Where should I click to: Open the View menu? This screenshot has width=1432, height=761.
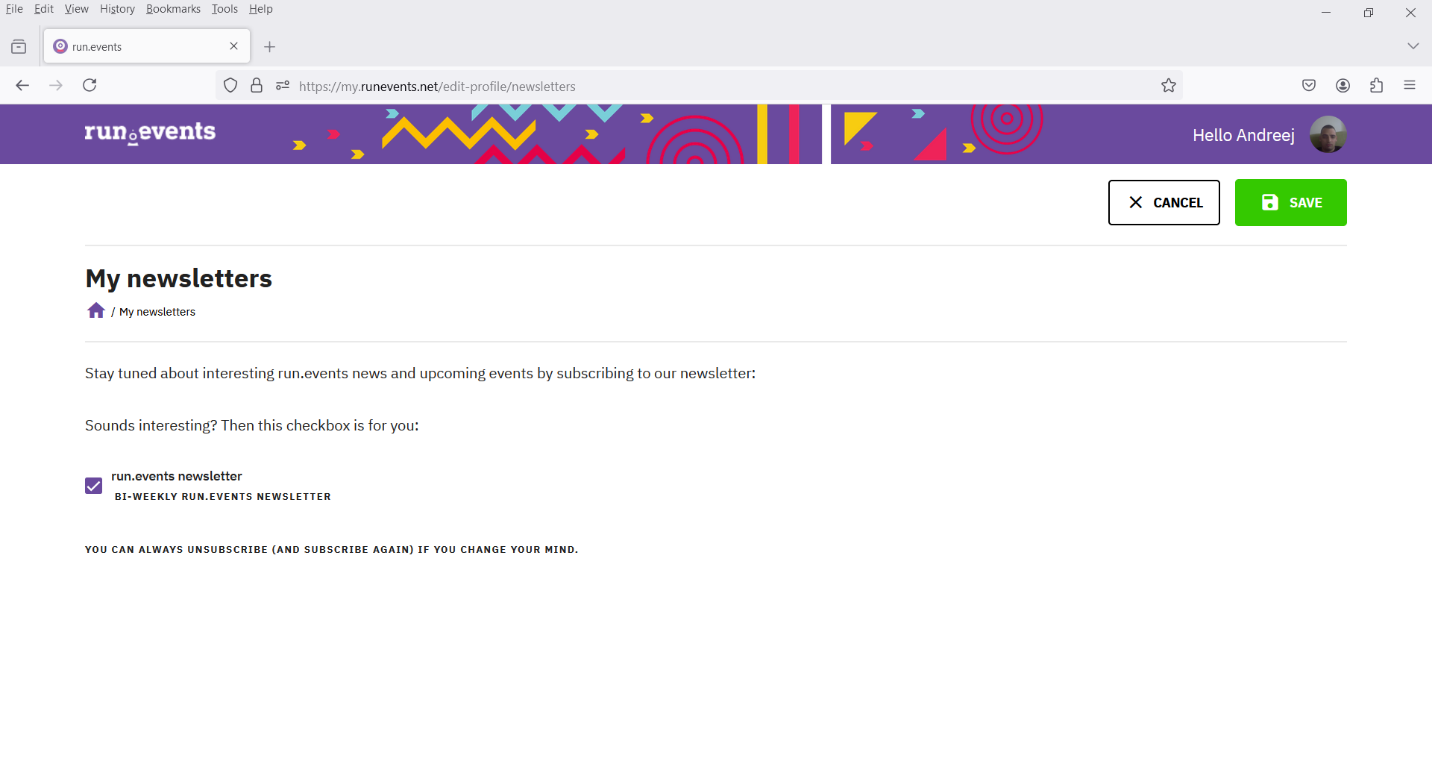(77, 9)
